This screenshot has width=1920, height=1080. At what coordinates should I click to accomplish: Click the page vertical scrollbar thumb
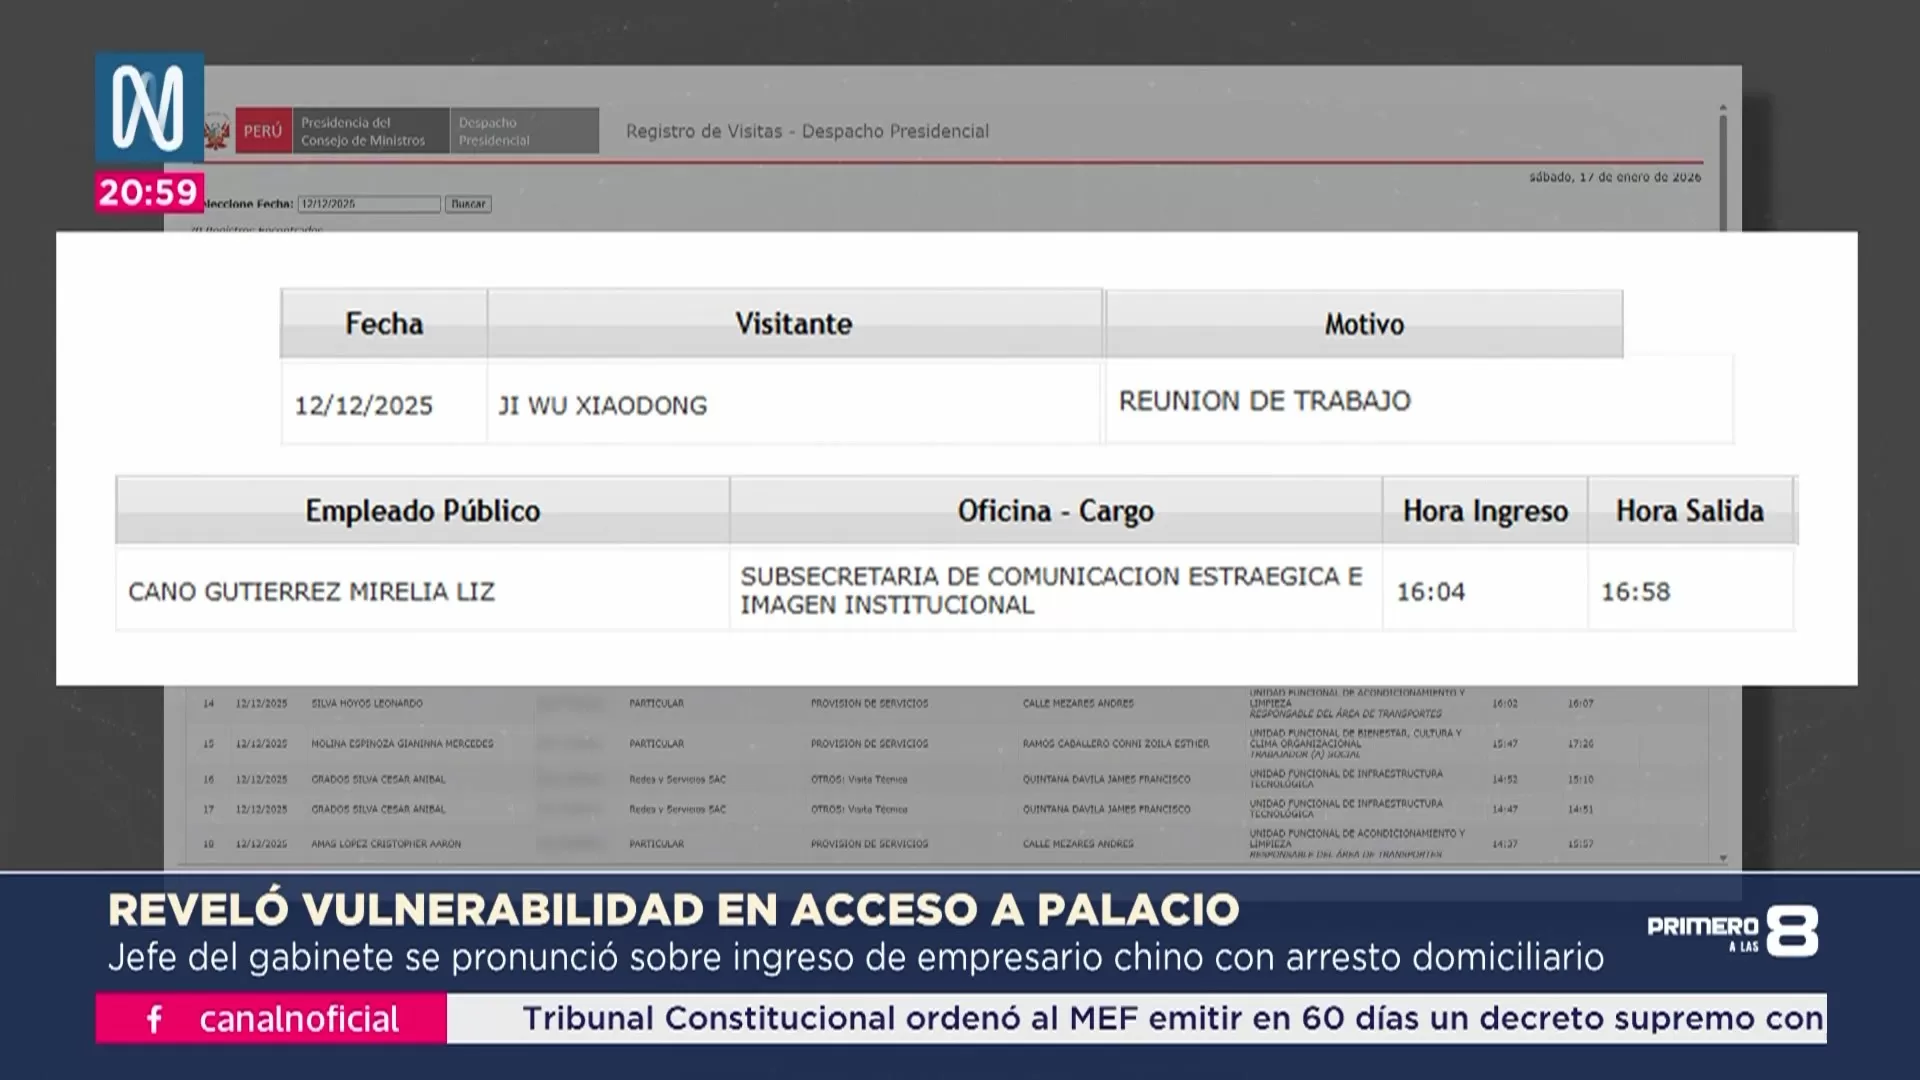1723,170
